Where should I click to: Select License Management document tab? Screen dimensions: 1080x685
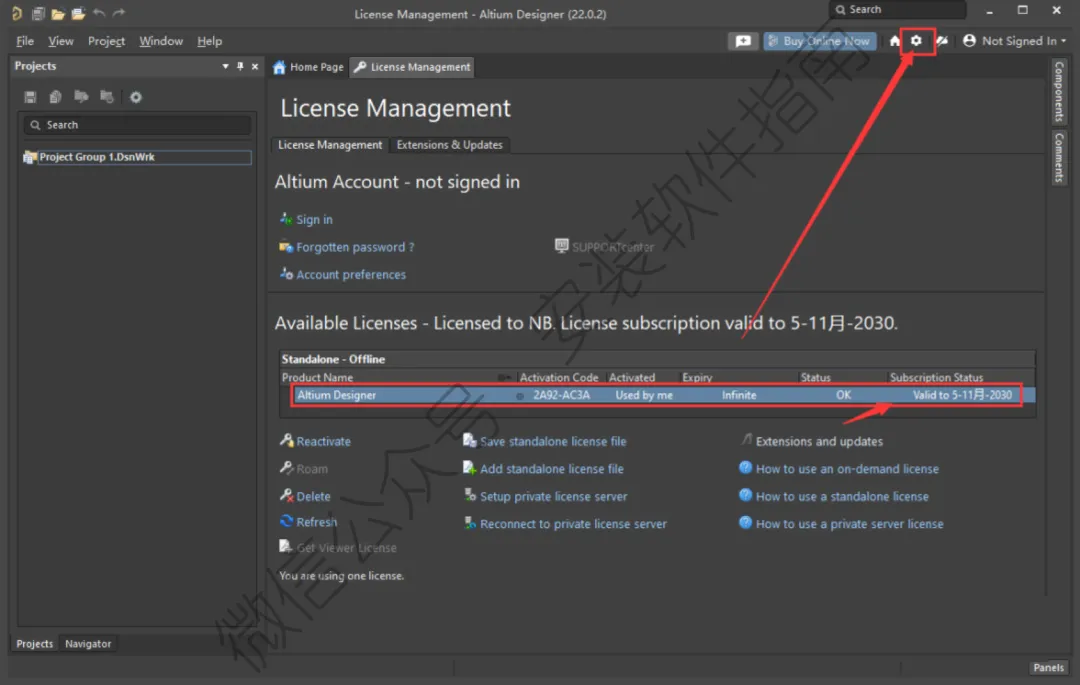click(412, 67)
